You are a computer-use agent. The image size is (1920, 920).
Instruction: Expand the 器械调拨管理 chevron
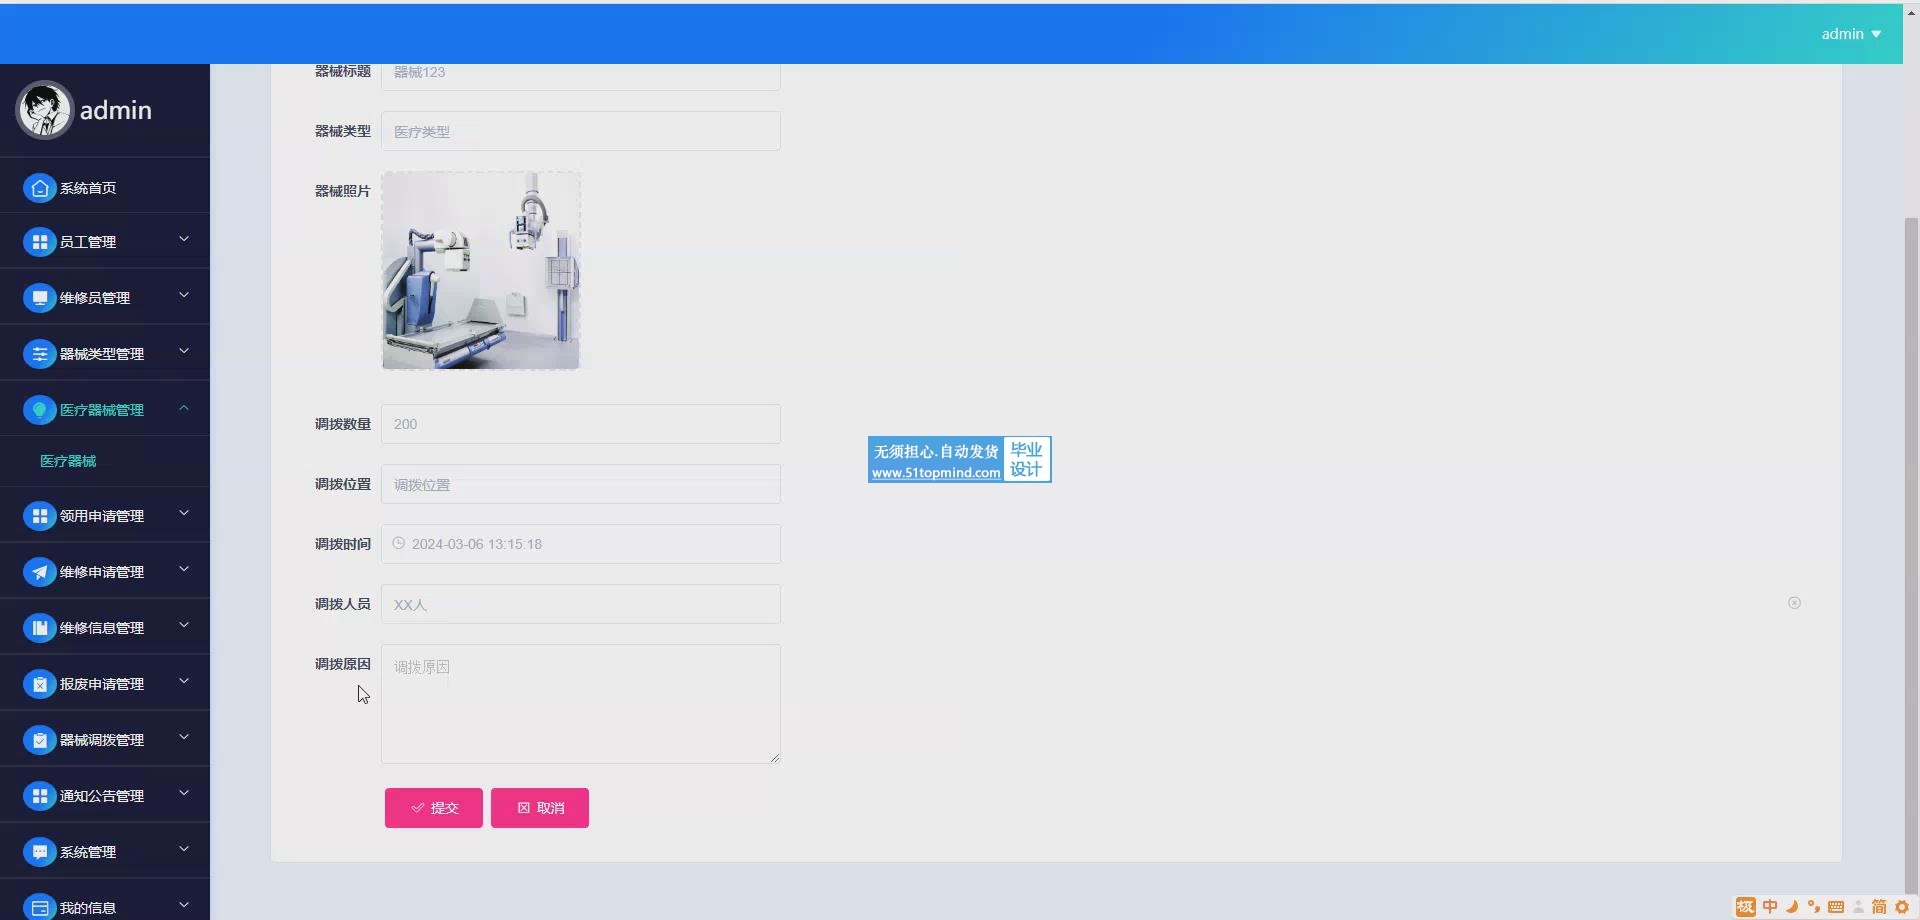[184, 737]
